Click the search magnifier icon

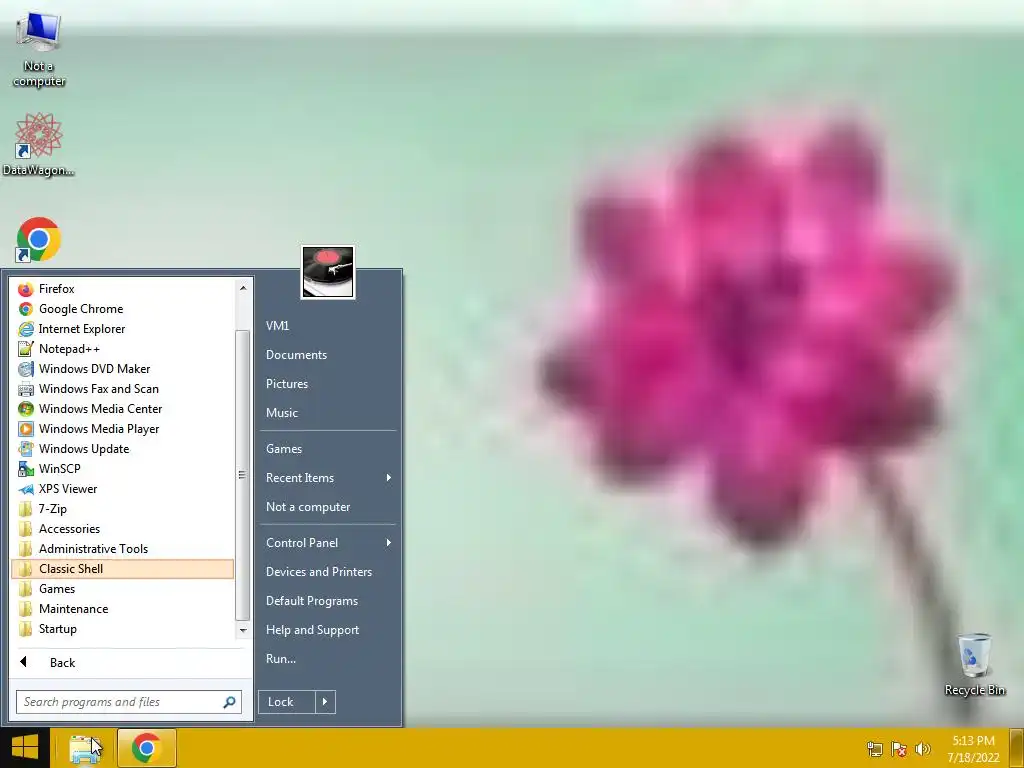229,702
